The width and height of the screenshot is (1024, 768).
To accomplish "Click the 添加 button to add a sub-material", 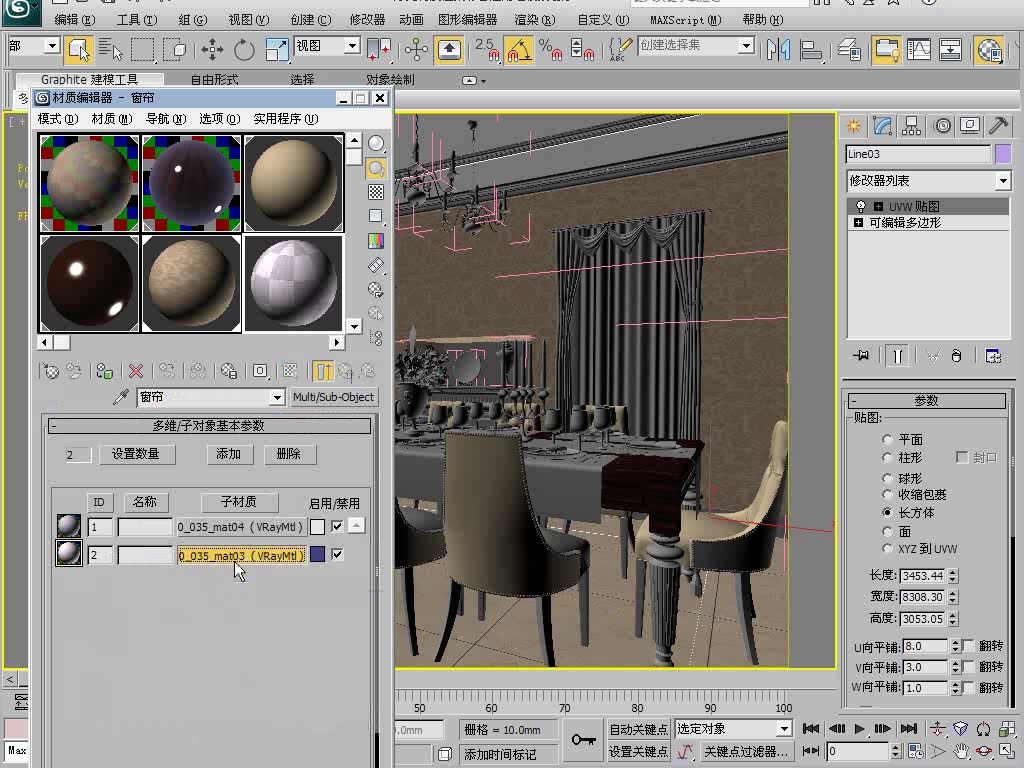I will 228,453.
